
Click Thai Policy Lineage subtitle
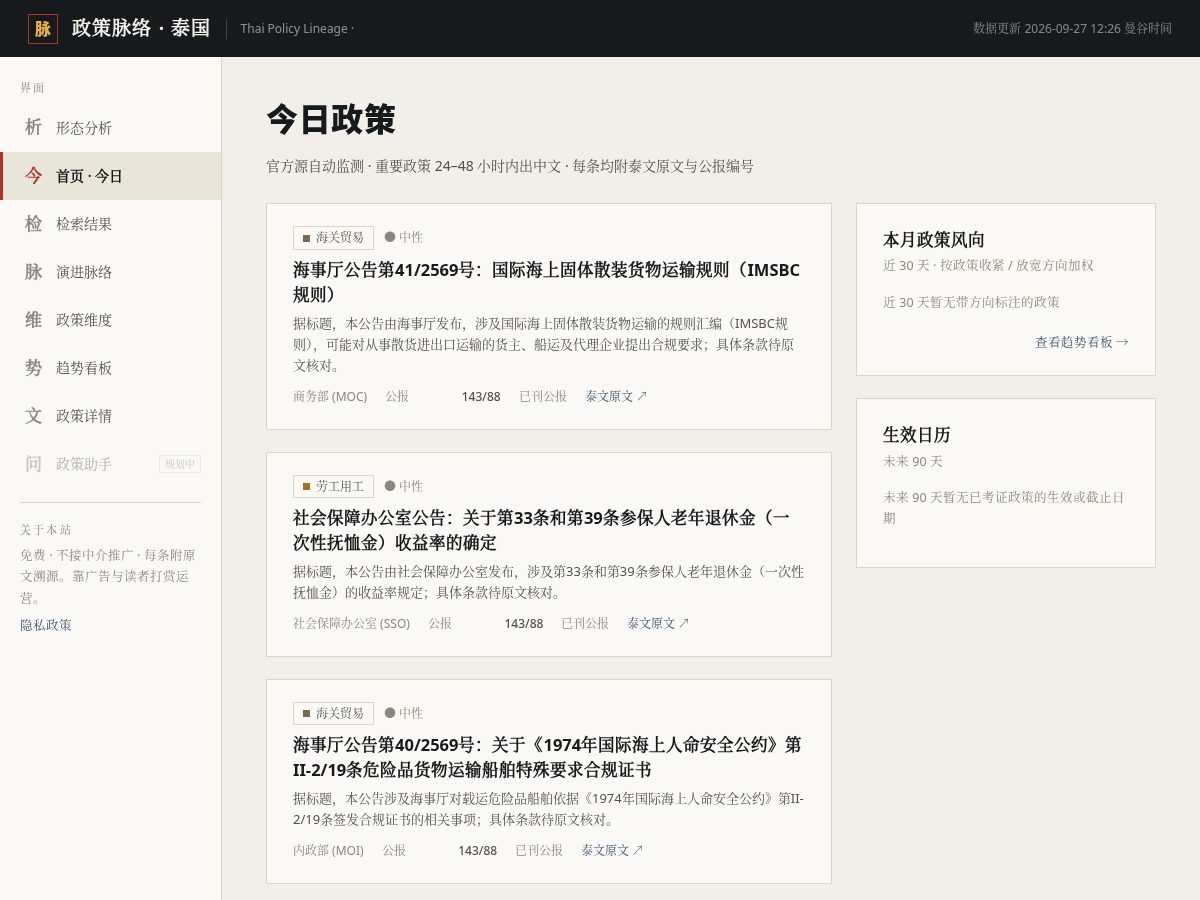click(297, 28)
